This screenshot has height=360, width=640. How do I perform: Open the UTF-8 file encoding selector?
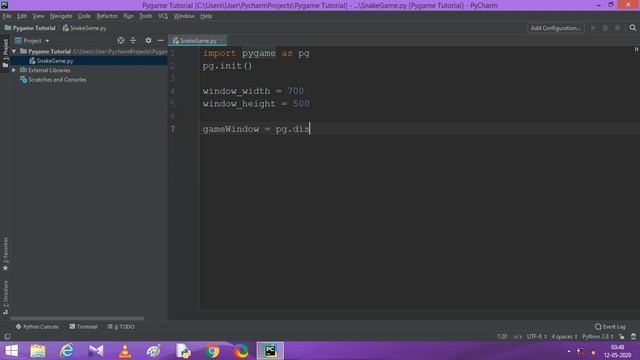point(537,337)
